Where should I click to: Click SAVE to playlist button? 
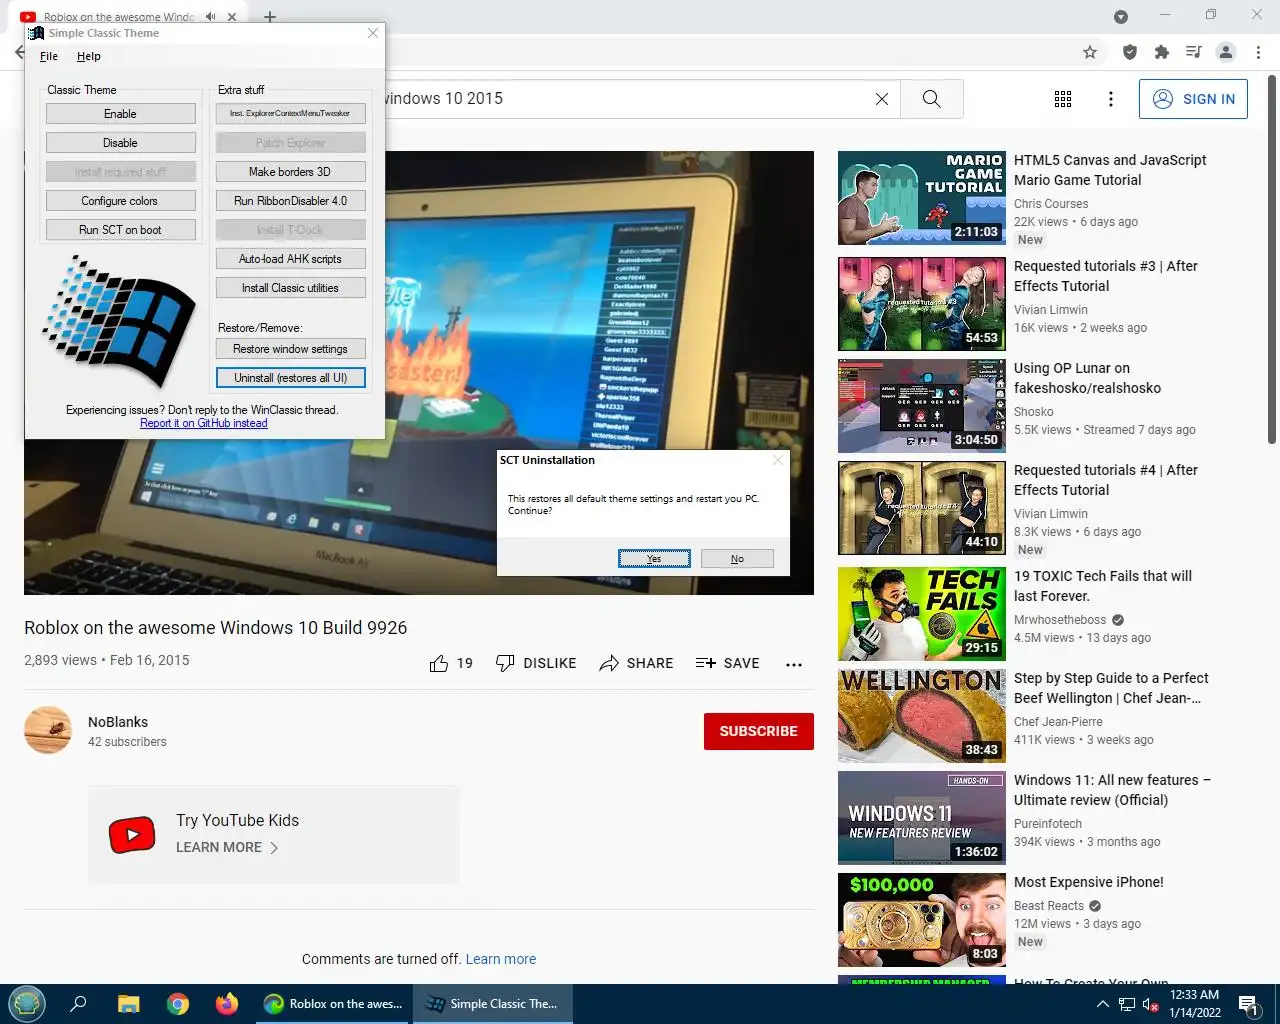(727, 663)
